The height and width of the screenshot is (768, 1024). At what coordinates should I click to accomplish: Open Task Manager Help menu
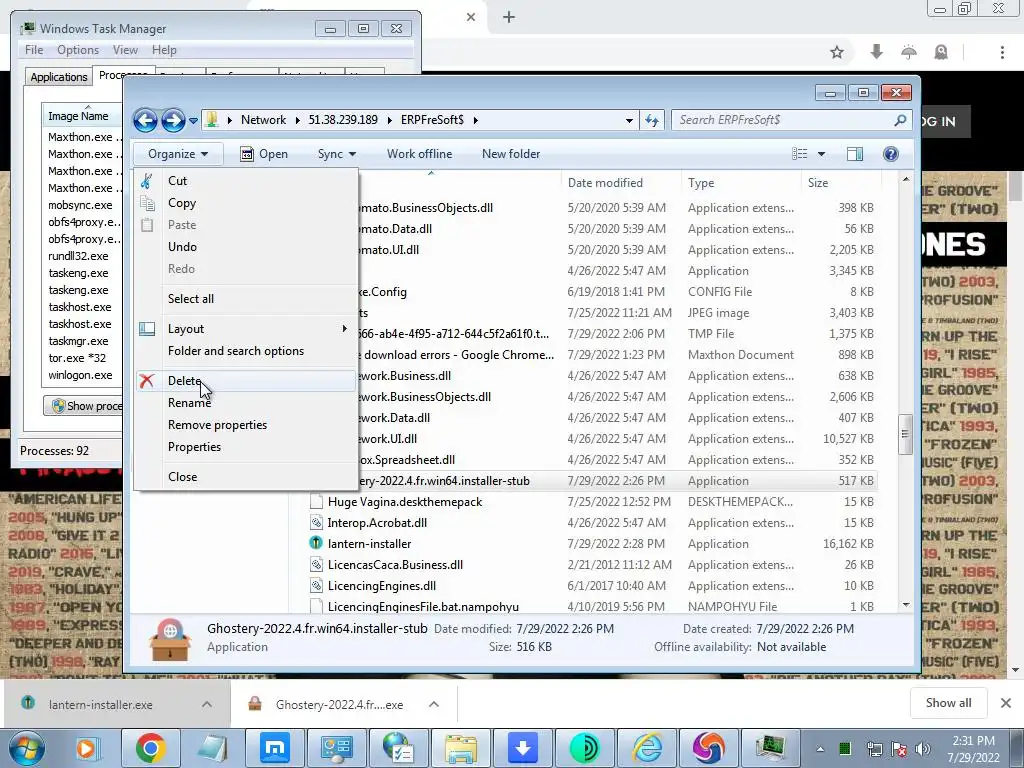[x=164, y=50]
